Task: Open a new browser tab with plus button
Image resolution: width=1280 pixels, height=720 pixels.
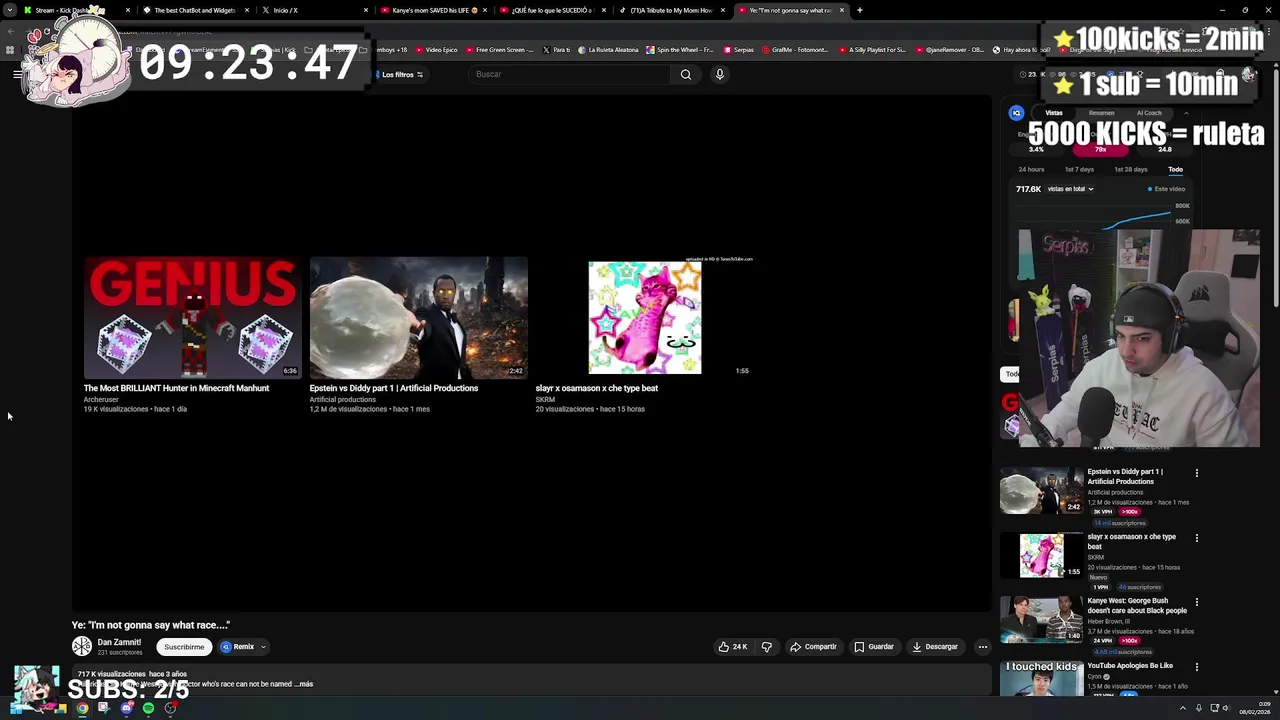Action: click(x=860, y=10)
